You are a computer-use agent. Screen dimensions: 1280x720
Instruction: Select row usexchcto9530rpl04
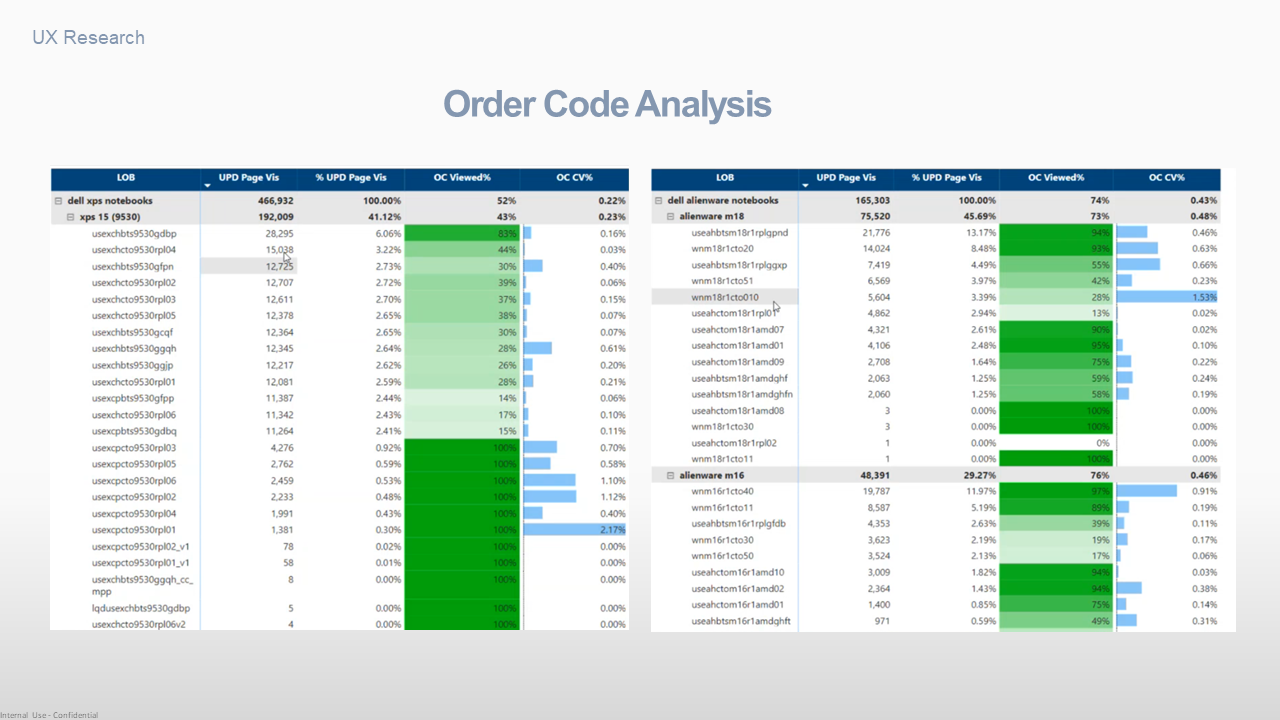point(340,250)
